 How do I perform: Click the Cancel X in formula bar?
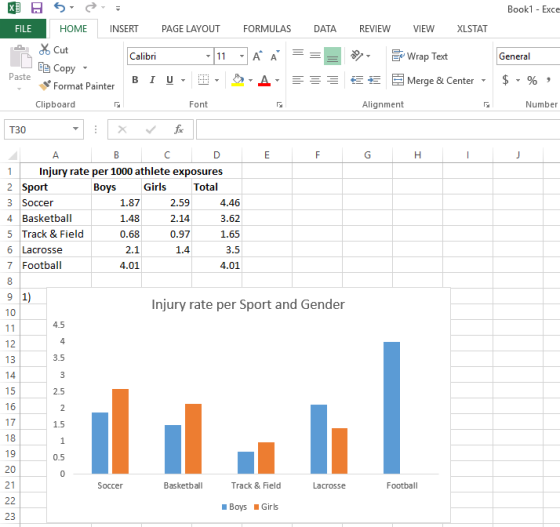(122, 130)
